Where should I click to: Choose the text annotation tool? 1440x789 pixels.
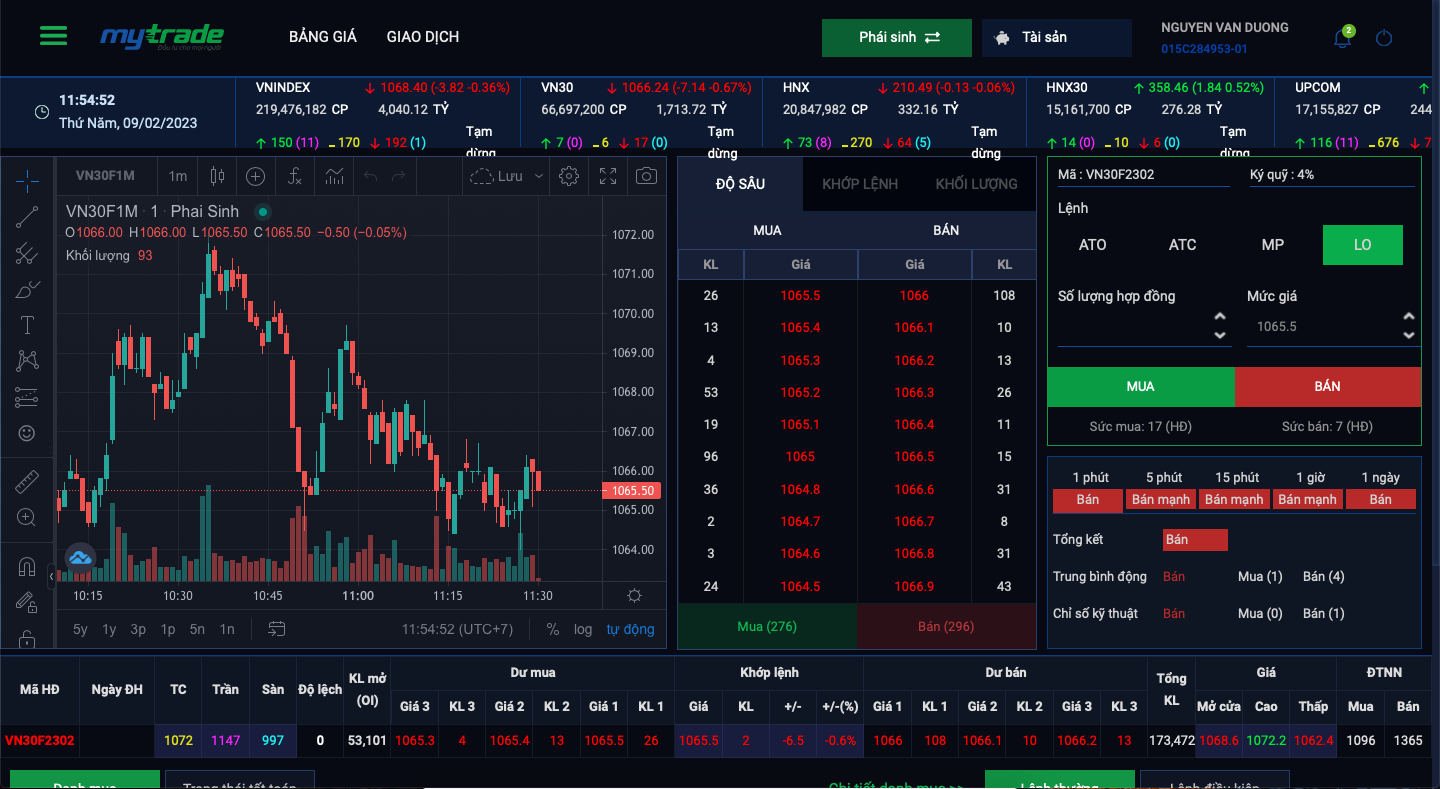click(x=27, y=325)
